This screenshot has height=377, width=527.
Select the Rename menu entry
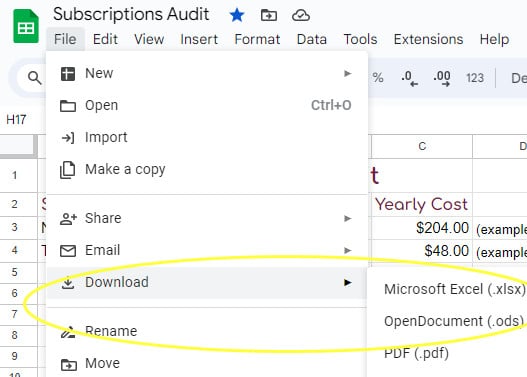(206, 332)
